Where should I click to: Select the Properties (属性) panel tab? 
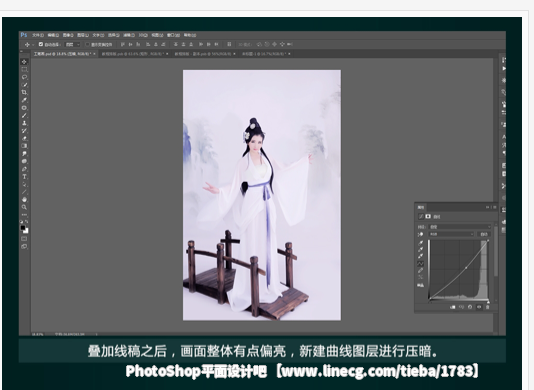pyautogui.click(x=421, y=207)
